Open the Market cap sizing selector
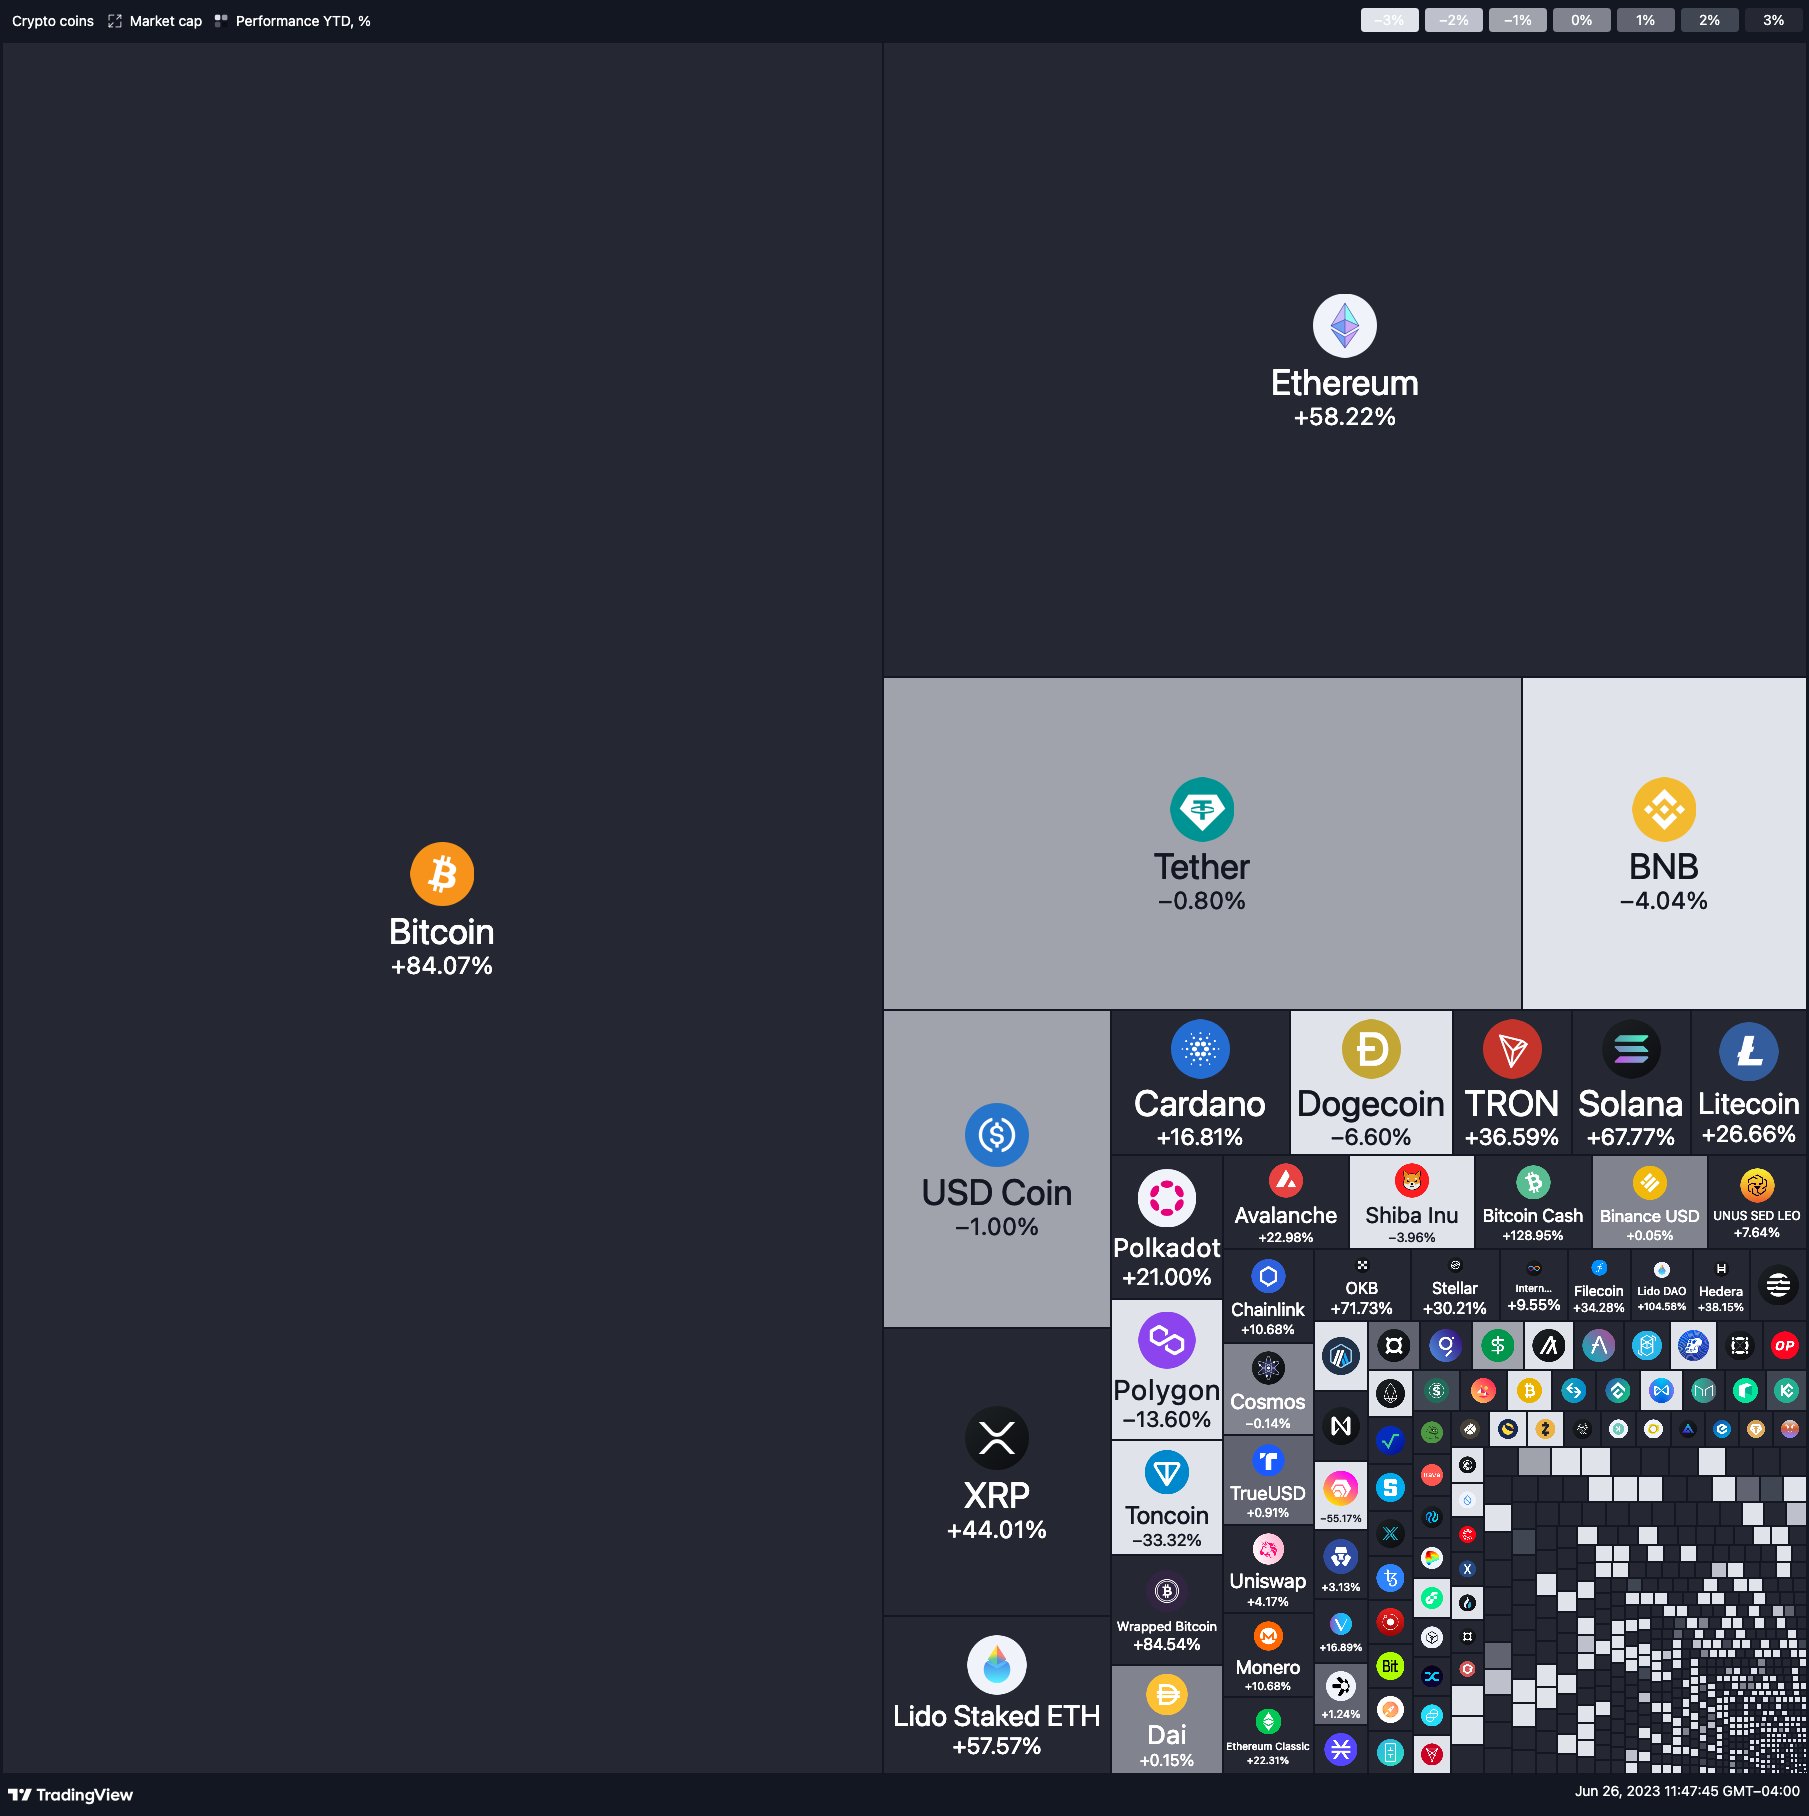This screenshot has height=1816, width=1809. point(155,21)
